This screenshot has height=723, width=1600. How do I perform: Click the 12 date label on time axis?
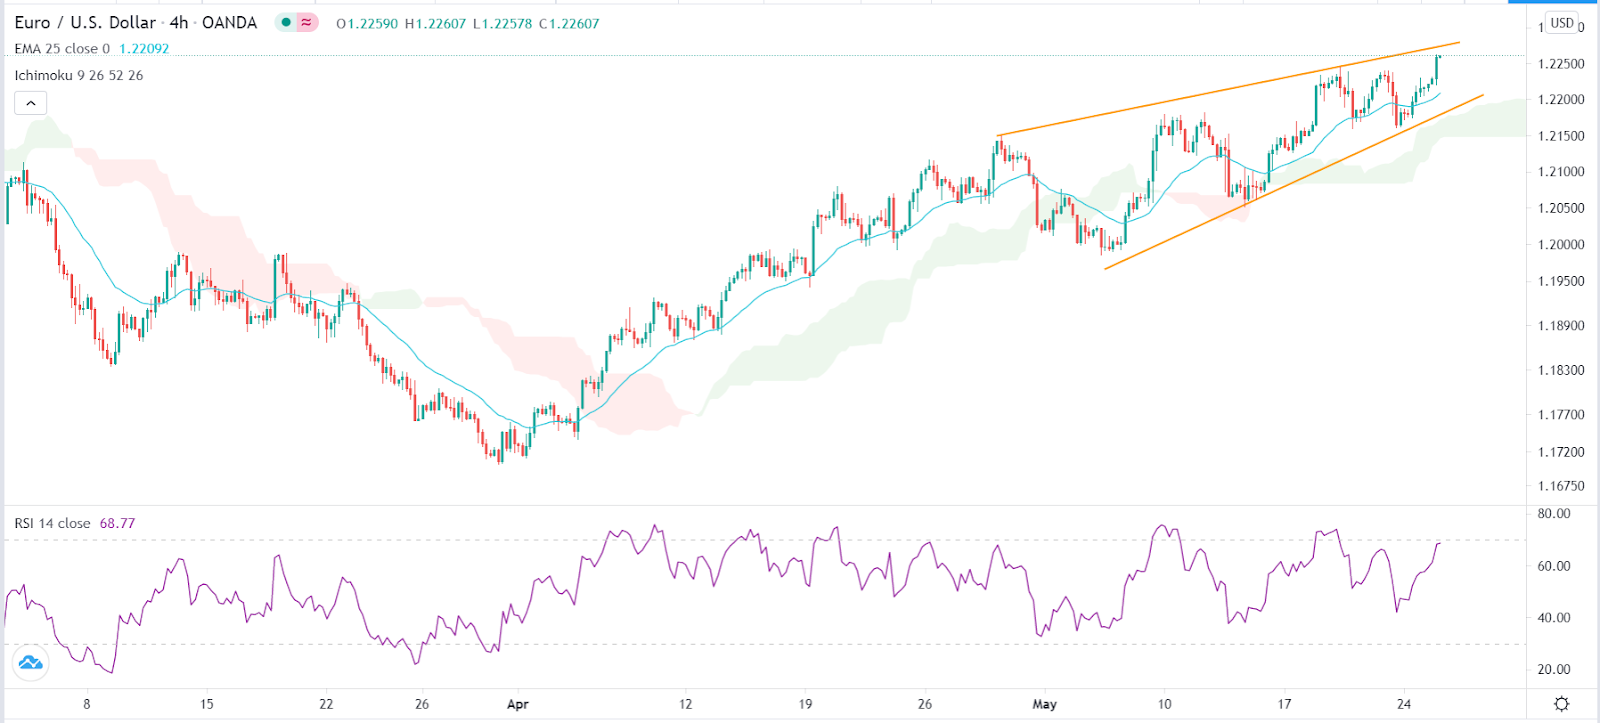(x=685, y=704)
